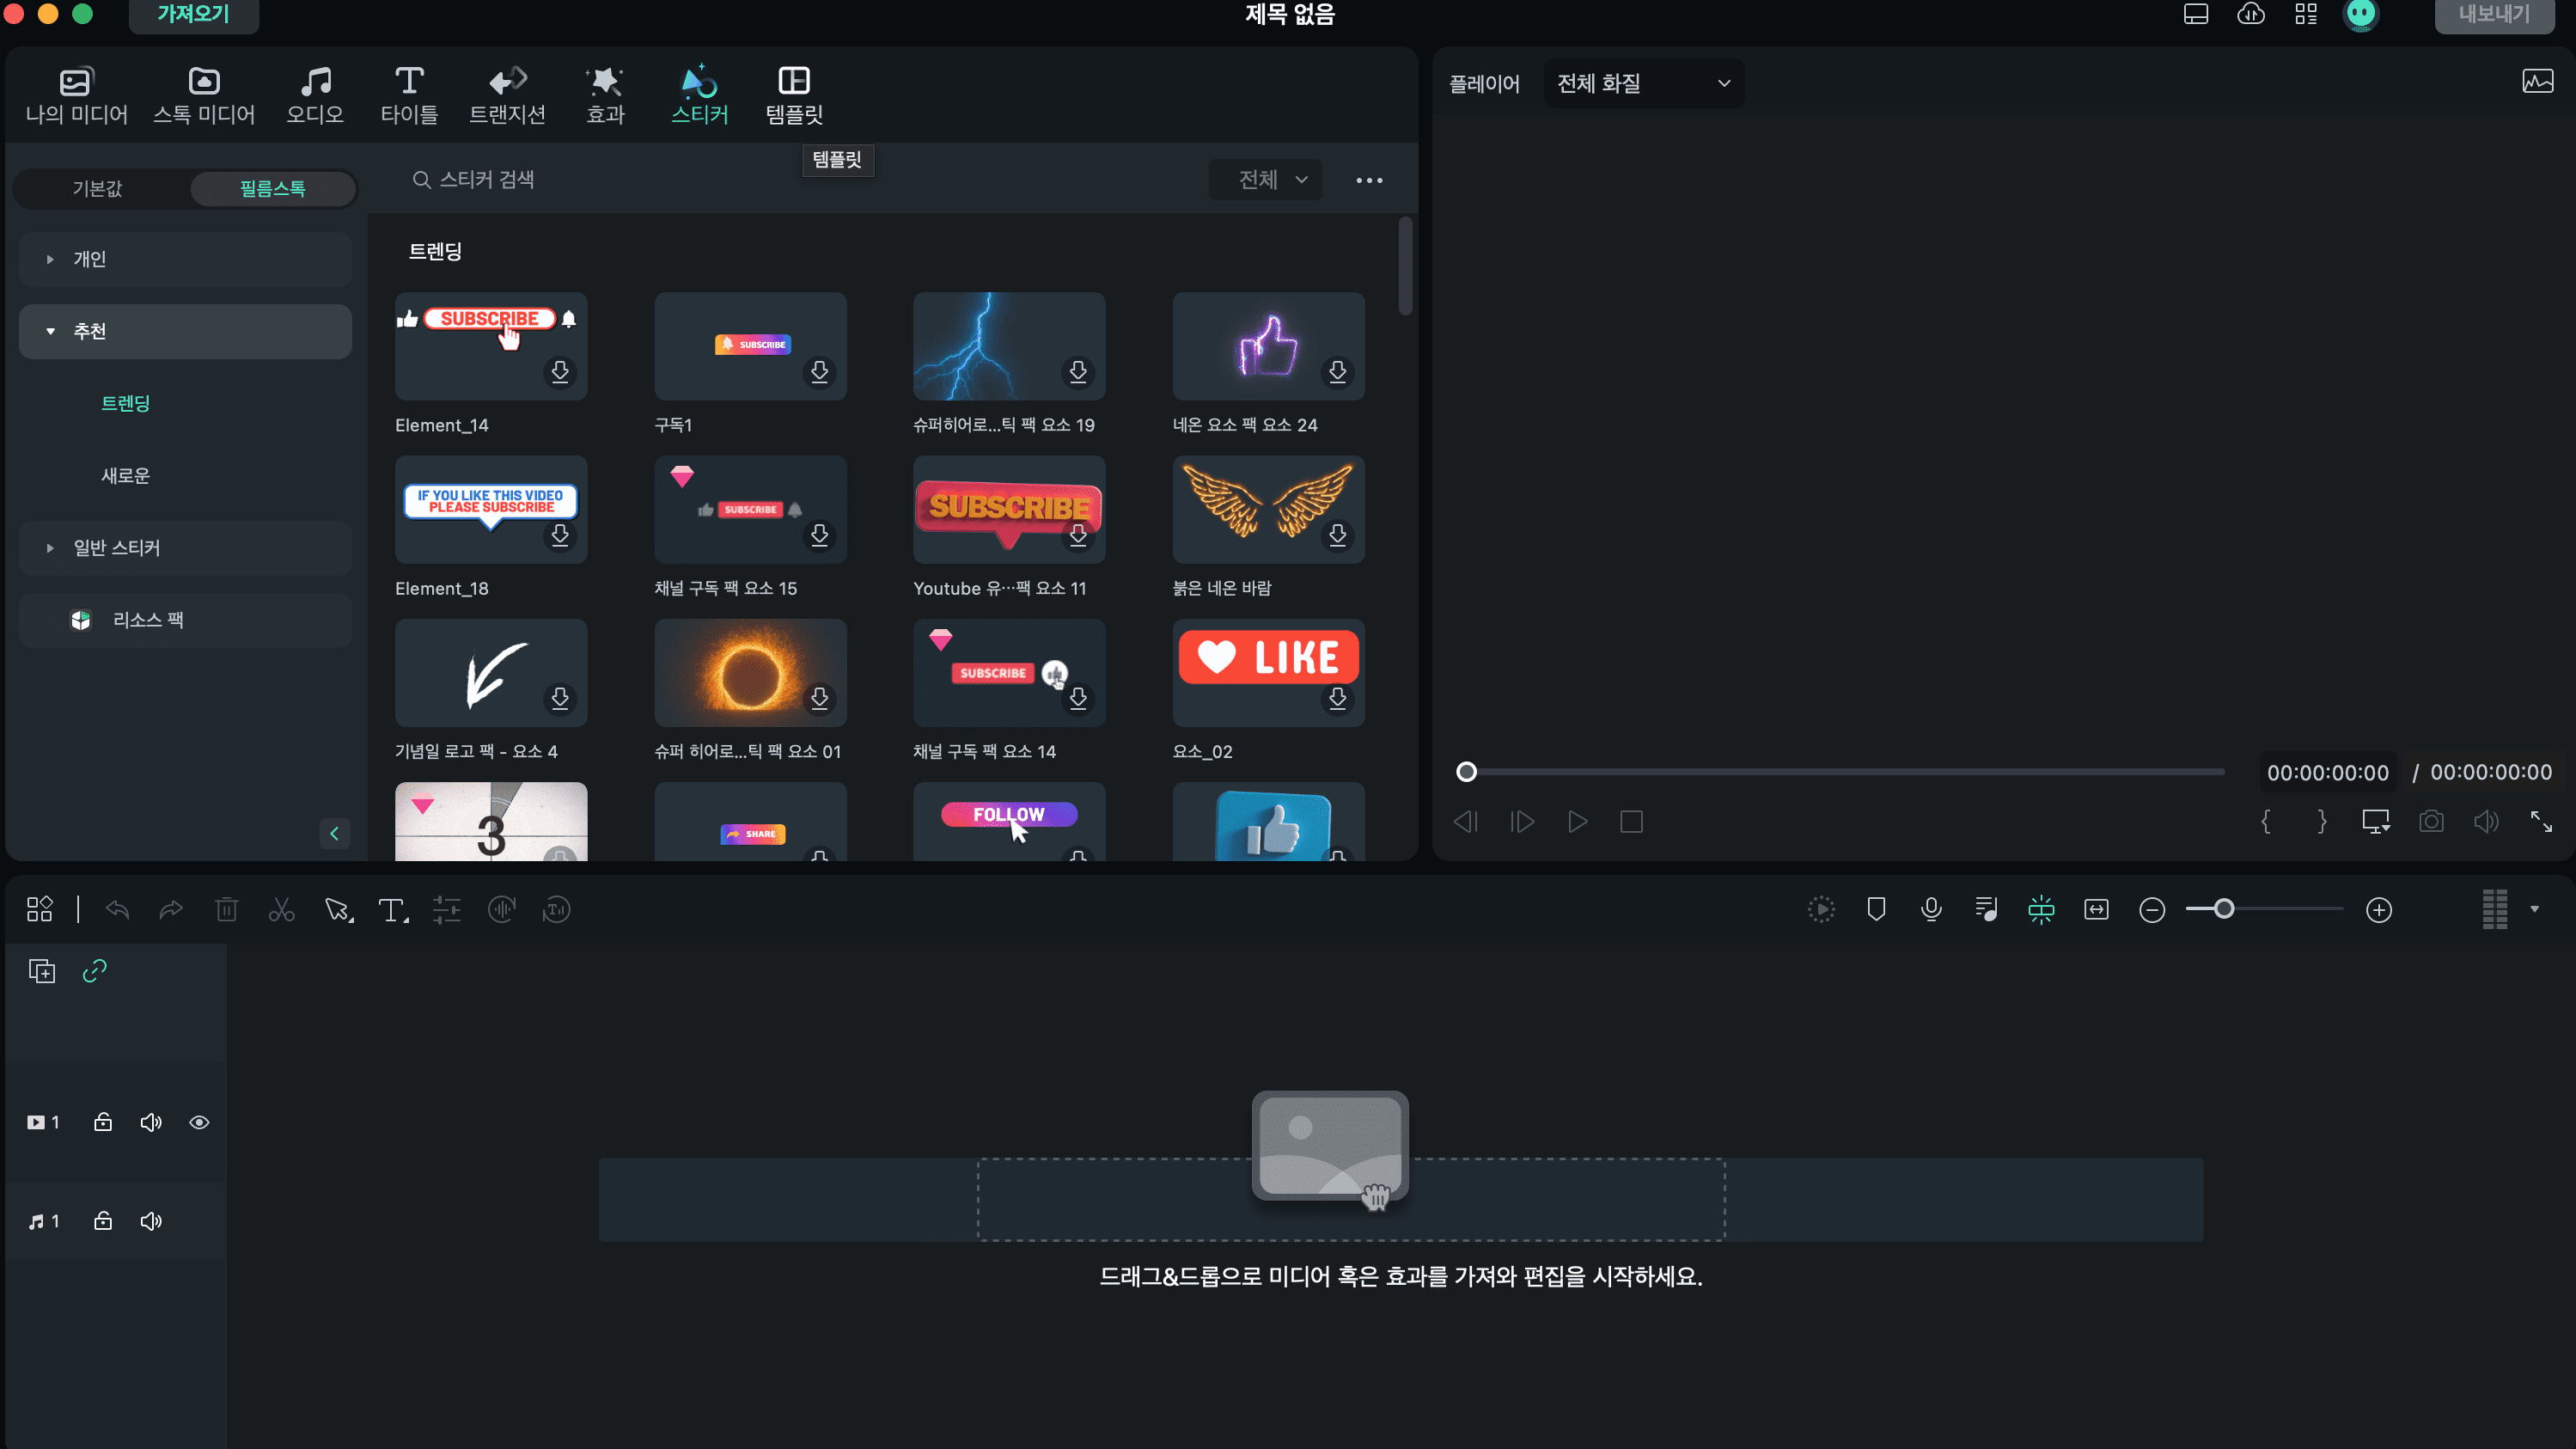Open the 효과 tab

tap(605, 95)
